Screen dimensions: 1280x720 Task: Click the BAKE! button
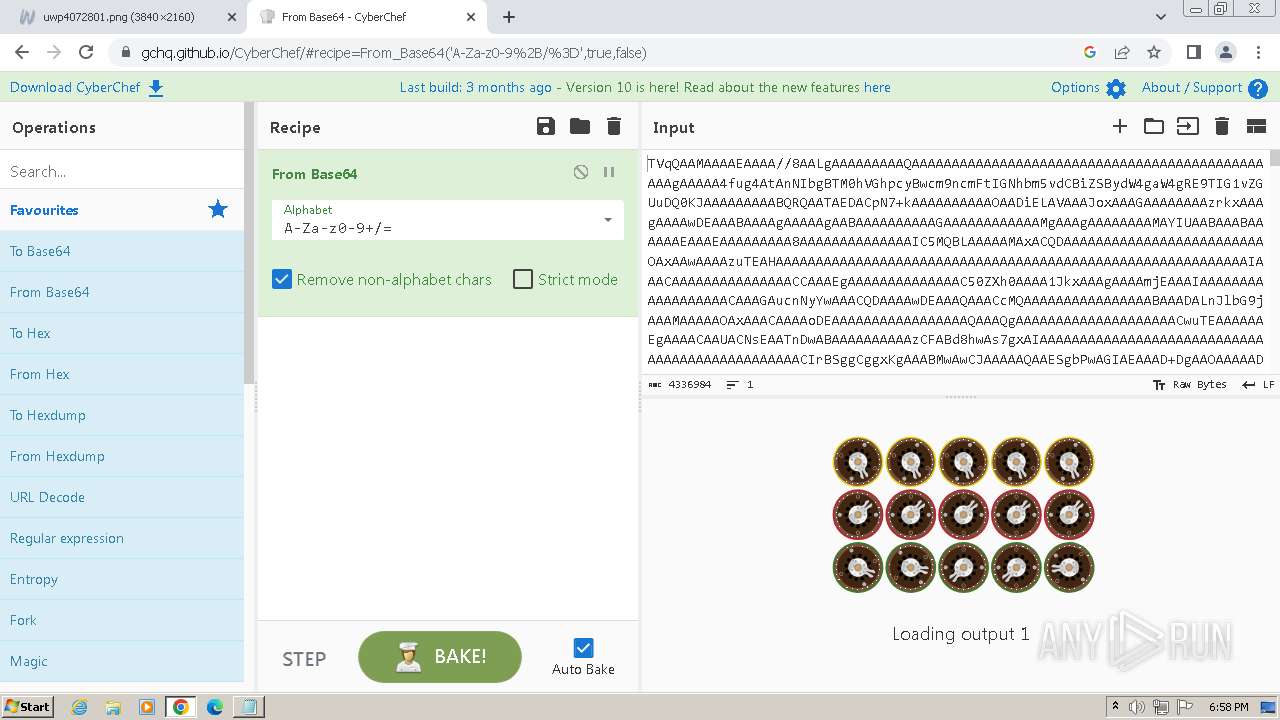(x=440, y=657)
